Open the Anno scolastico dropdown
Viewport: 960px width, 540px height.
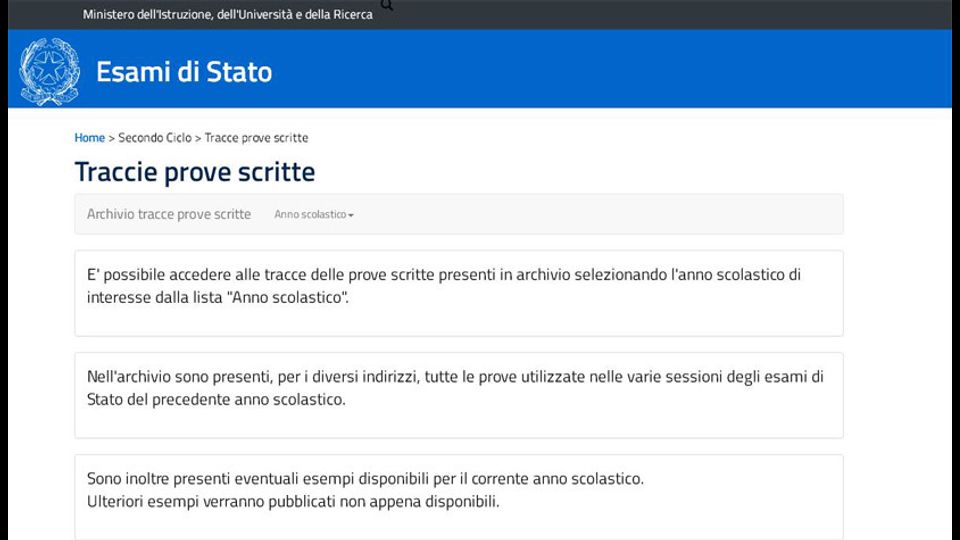coord(314,214)
